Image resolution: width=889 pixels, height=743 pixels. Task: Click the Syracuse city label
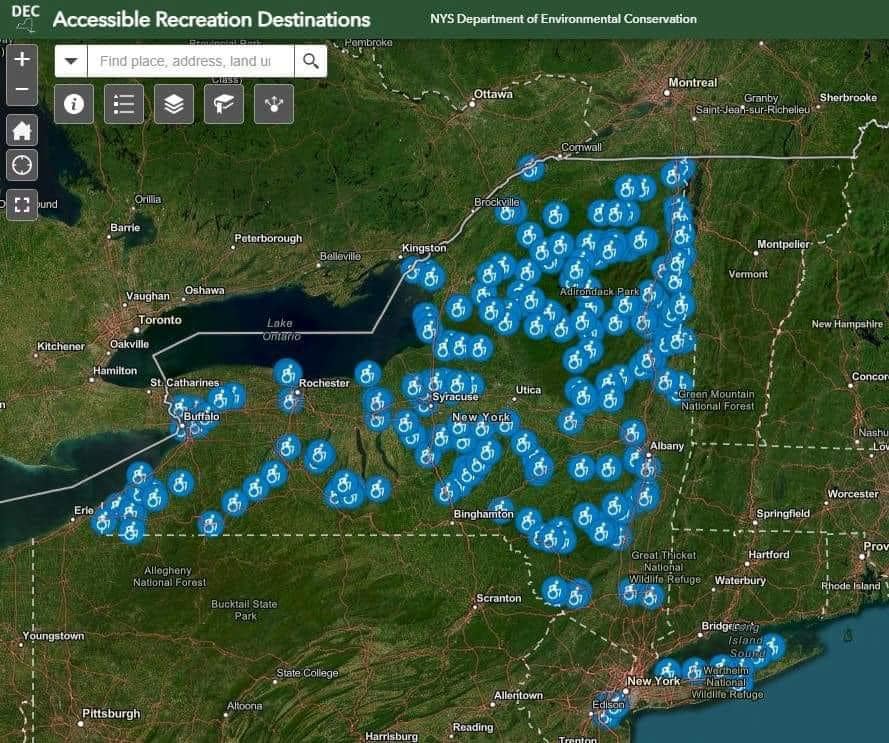[455, 396]
